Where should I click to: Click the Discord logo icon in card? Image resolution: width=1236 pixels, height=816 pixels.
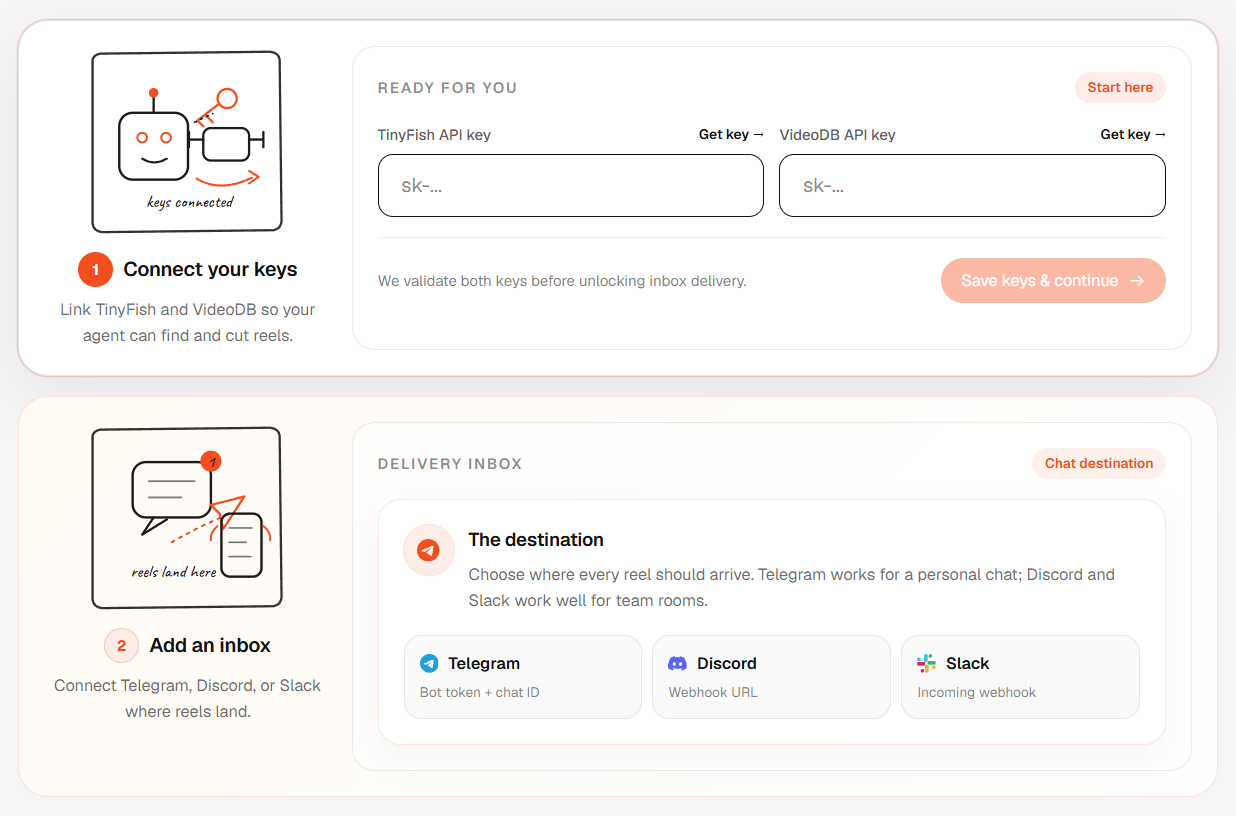click(678, 663)
